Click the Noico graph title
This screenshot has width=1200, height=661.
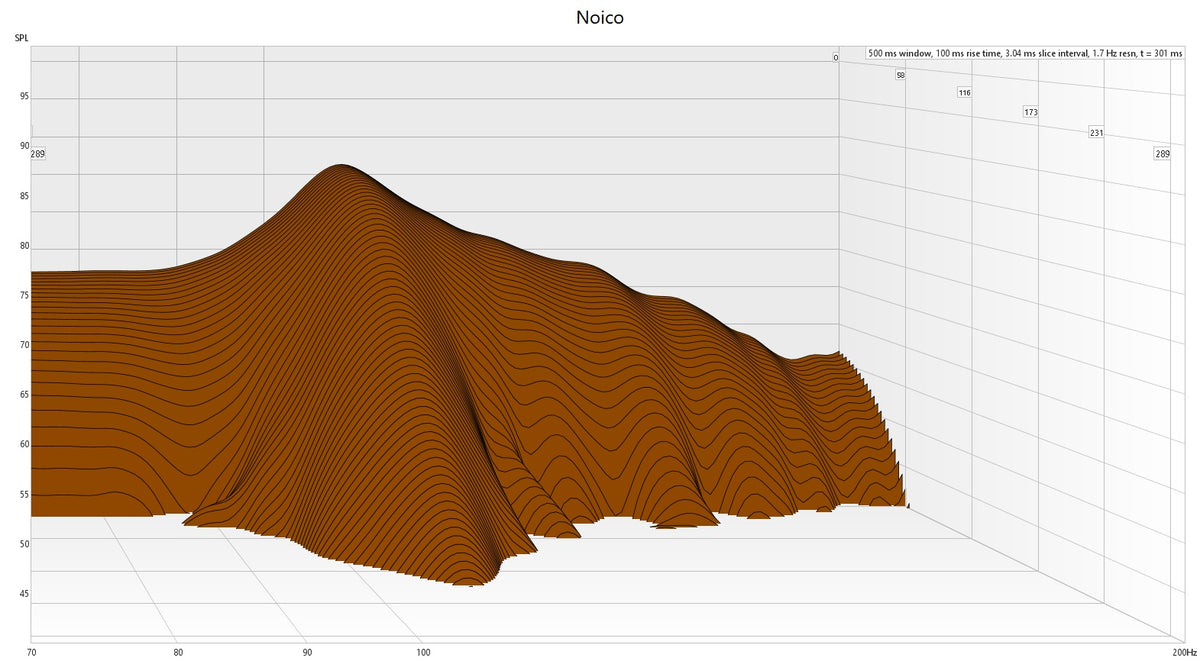point(599,17)
